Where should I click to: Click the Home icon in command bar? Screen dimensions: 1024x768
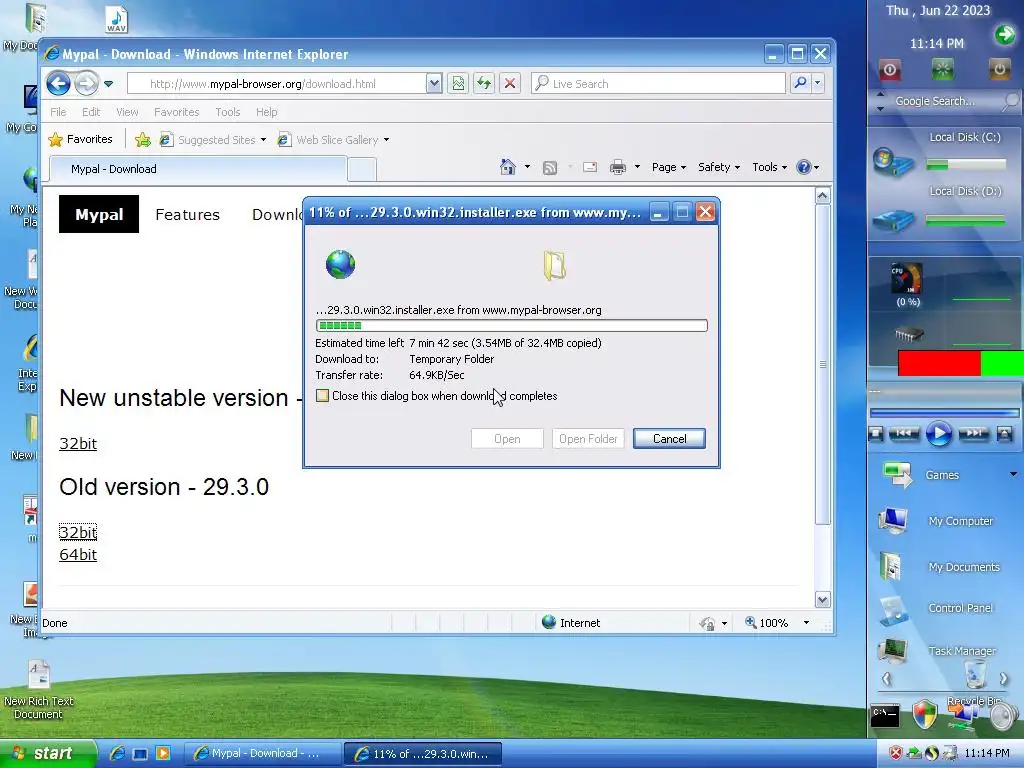[x=507, y=167]
